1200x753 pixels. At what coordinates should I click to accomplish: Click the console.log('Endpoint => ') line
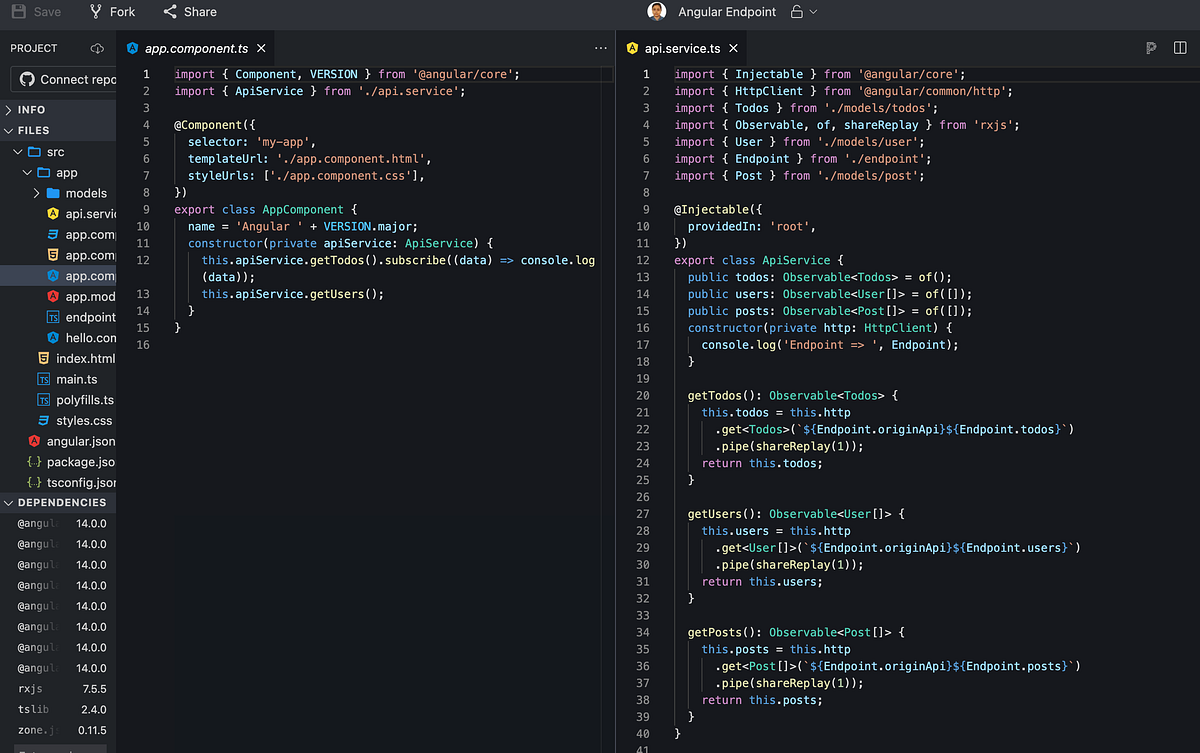coord(830,344)
